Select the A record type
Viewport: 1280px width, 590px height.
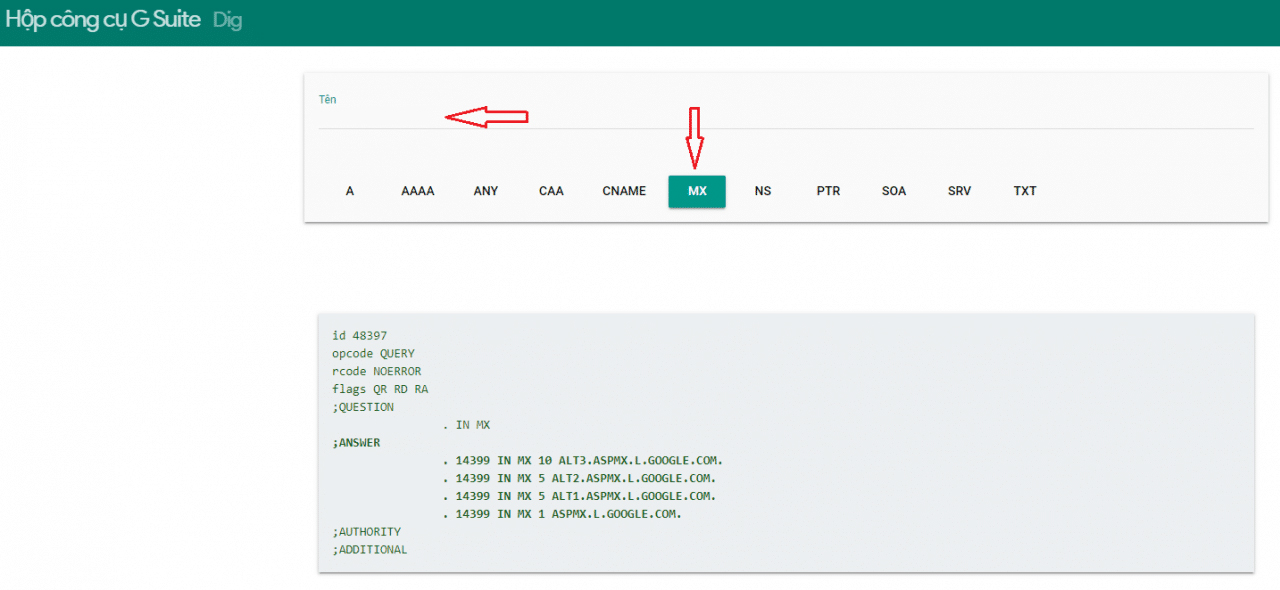tap(350, 191)
